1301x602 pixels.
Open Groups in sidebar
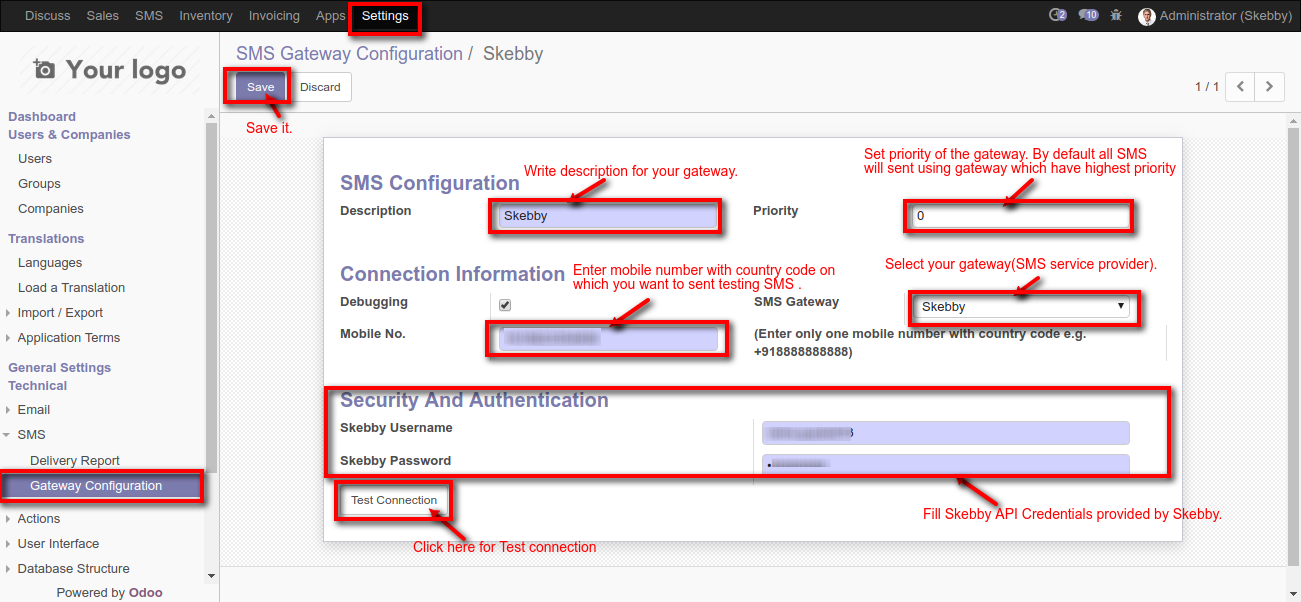(x=39, y=184)
